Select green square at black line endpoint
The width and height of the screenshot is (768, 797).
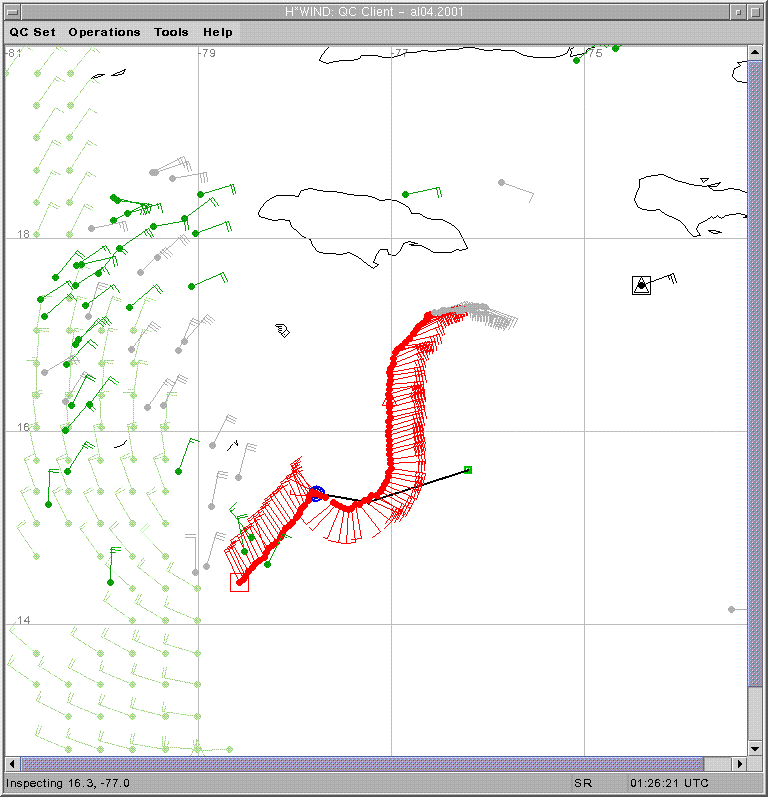click(467, 470)
